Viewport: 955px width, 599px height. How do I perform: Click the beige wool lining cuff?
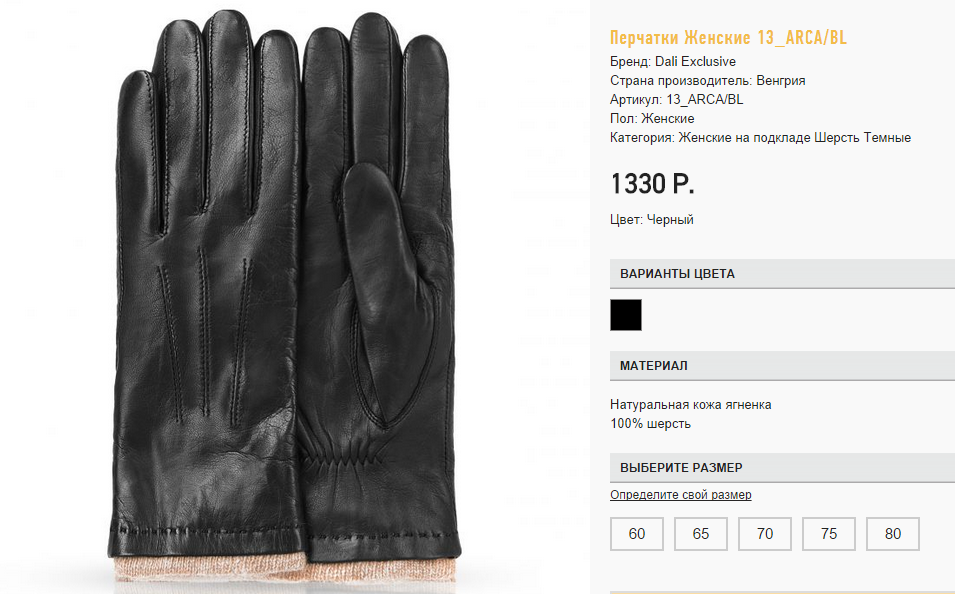[284, 573]
